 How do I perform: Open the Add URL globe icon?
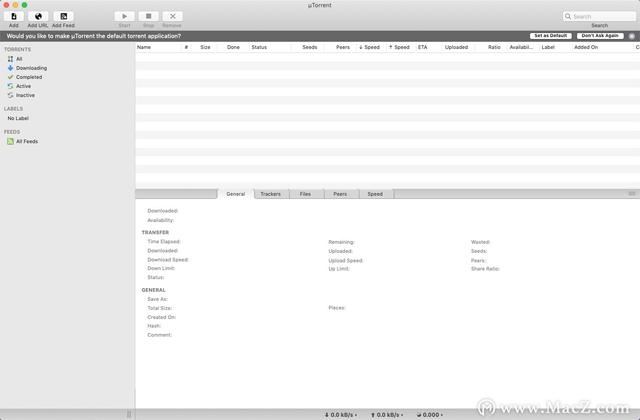(x=38, y=16)
